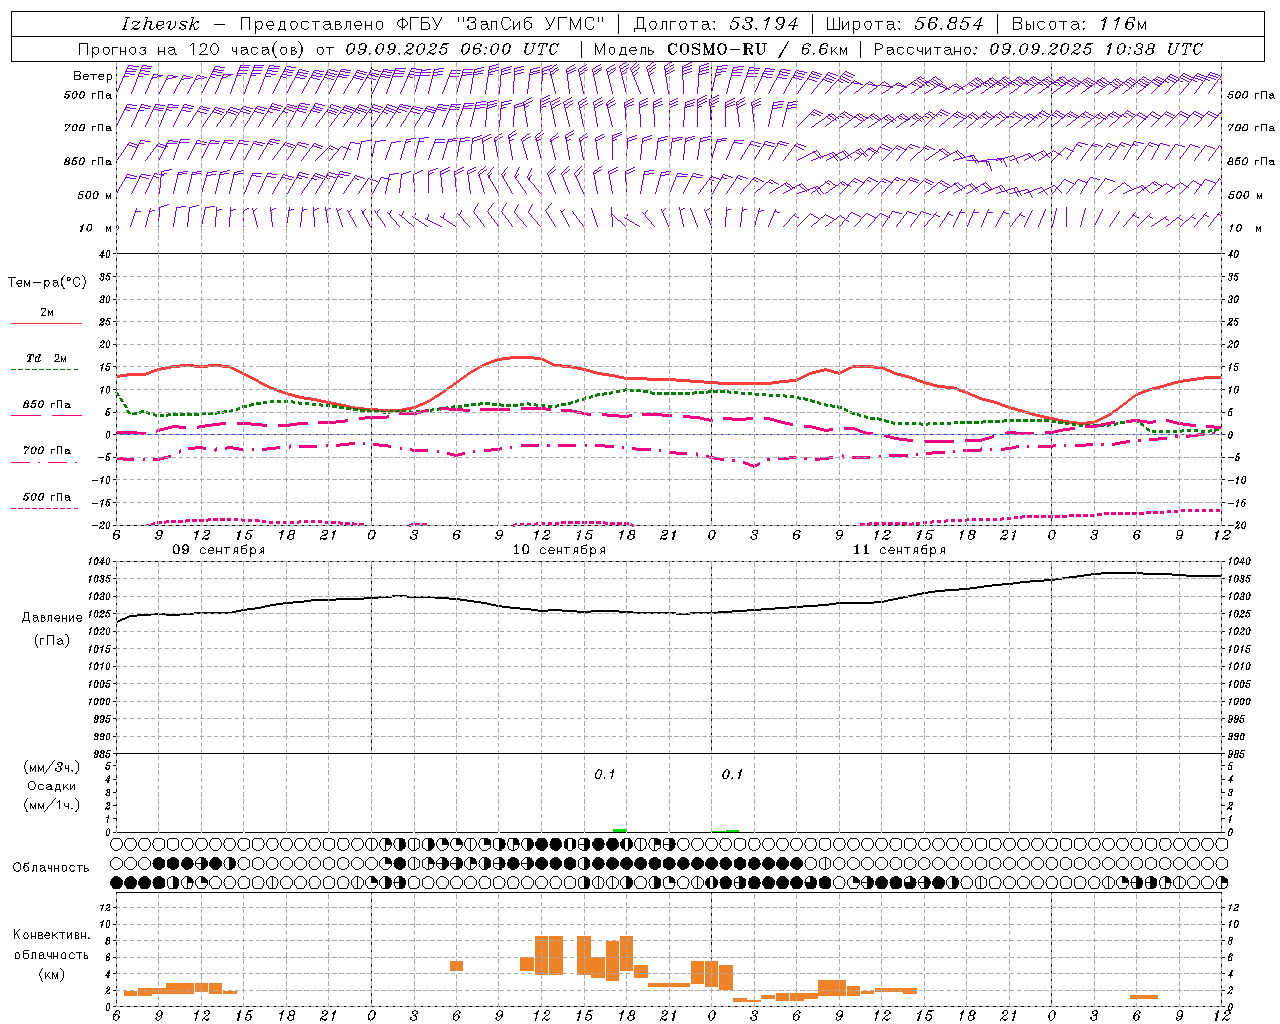Click the '(км)' unit under the convective cloud label
1280x1024 pixels.
tap(51, 974)
